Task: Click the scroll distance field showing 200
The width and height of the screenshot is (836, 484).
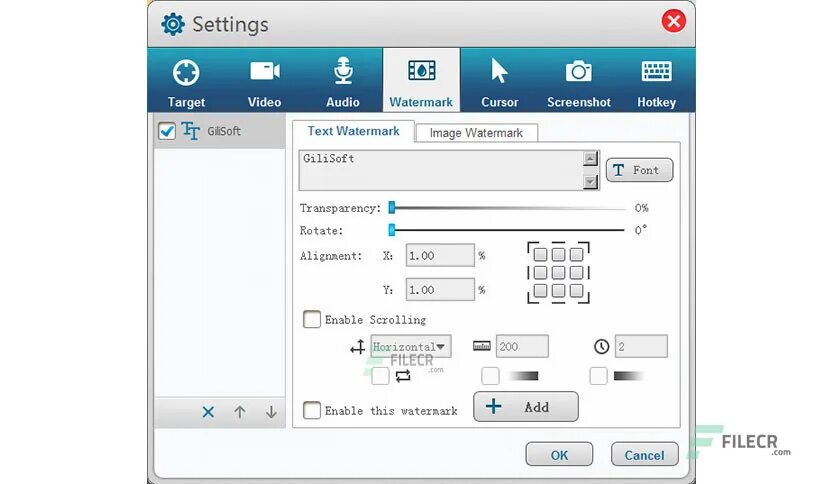Action: click(x=522, y=346)
